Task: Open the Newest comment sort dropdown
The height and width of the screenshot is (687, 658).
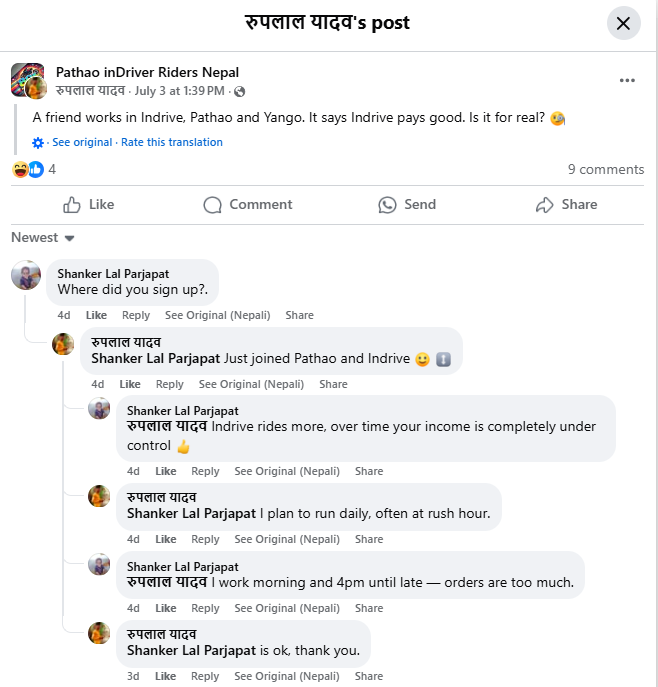Action: pyautogui.click(x=42, y=237)
